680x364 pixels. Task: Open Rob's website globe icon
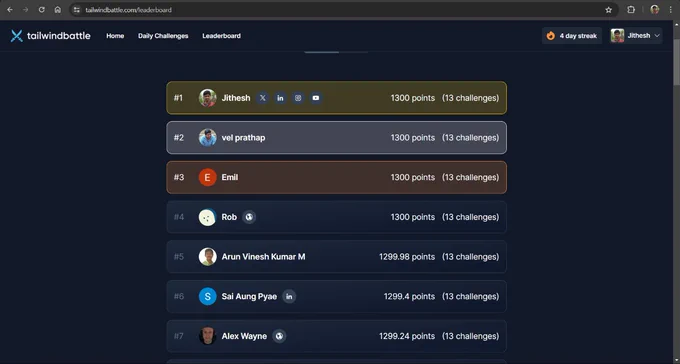[x=249, y=217]
